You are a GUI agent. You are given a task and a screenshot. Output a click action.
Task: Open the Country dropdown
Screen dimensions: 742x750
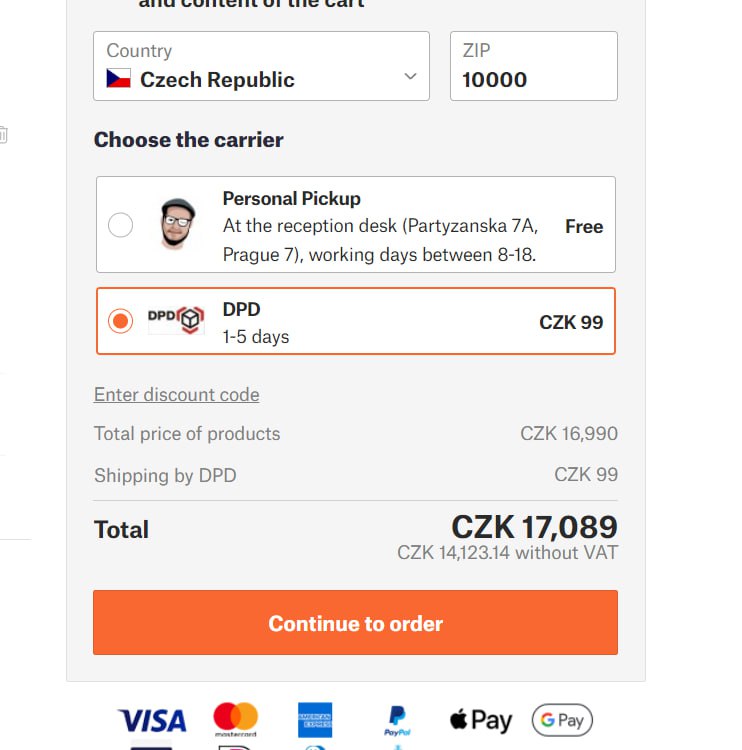[260, 66]
